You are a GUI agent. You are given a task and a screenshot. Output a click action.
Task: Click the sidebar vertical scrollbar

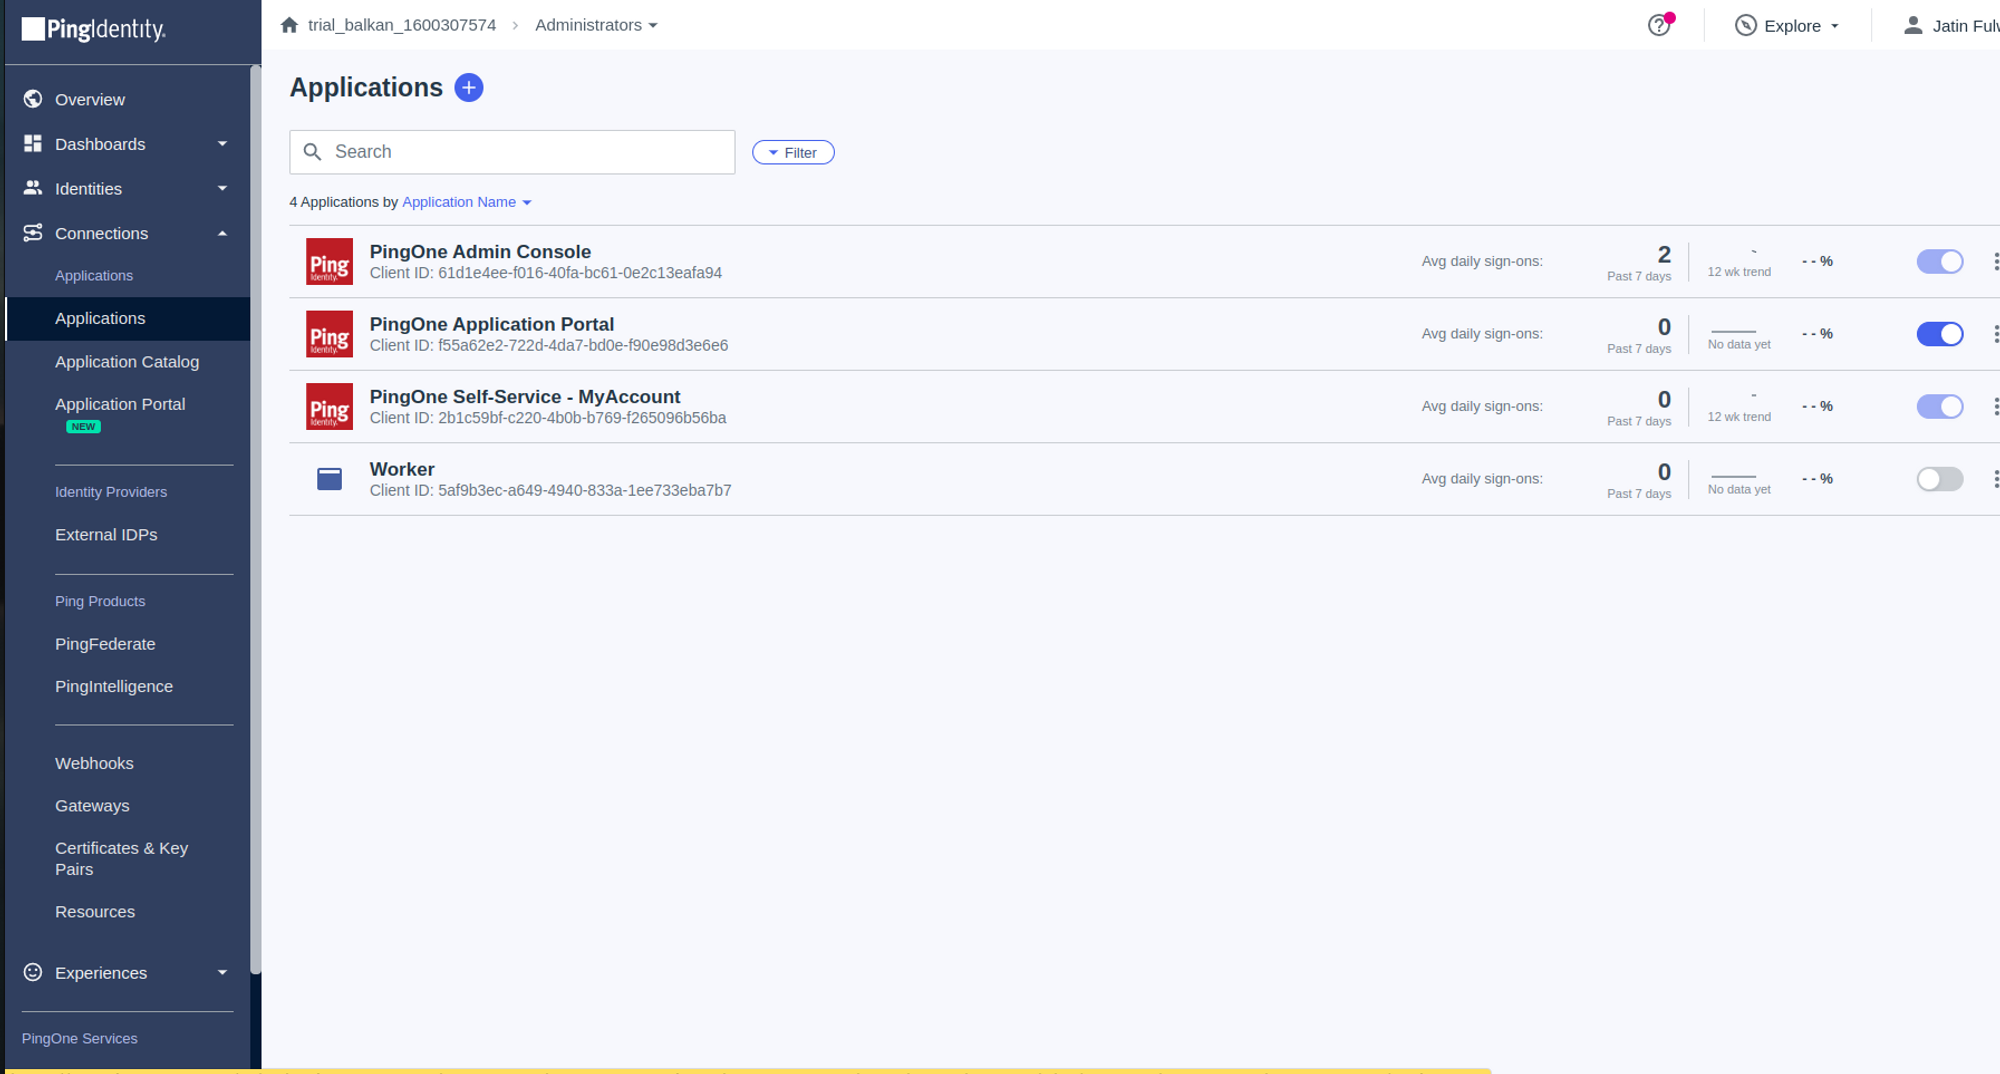(x=256, y=520)
